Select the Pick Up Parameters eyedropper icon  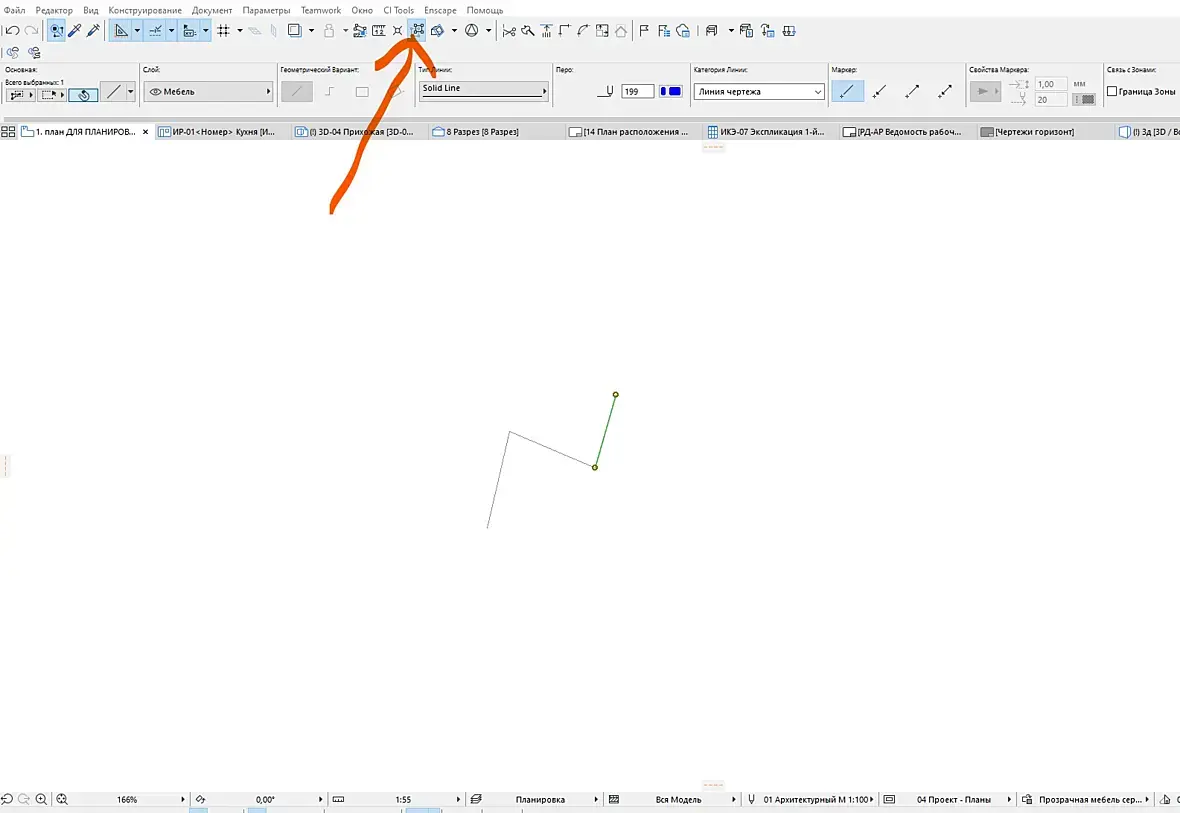75,31
